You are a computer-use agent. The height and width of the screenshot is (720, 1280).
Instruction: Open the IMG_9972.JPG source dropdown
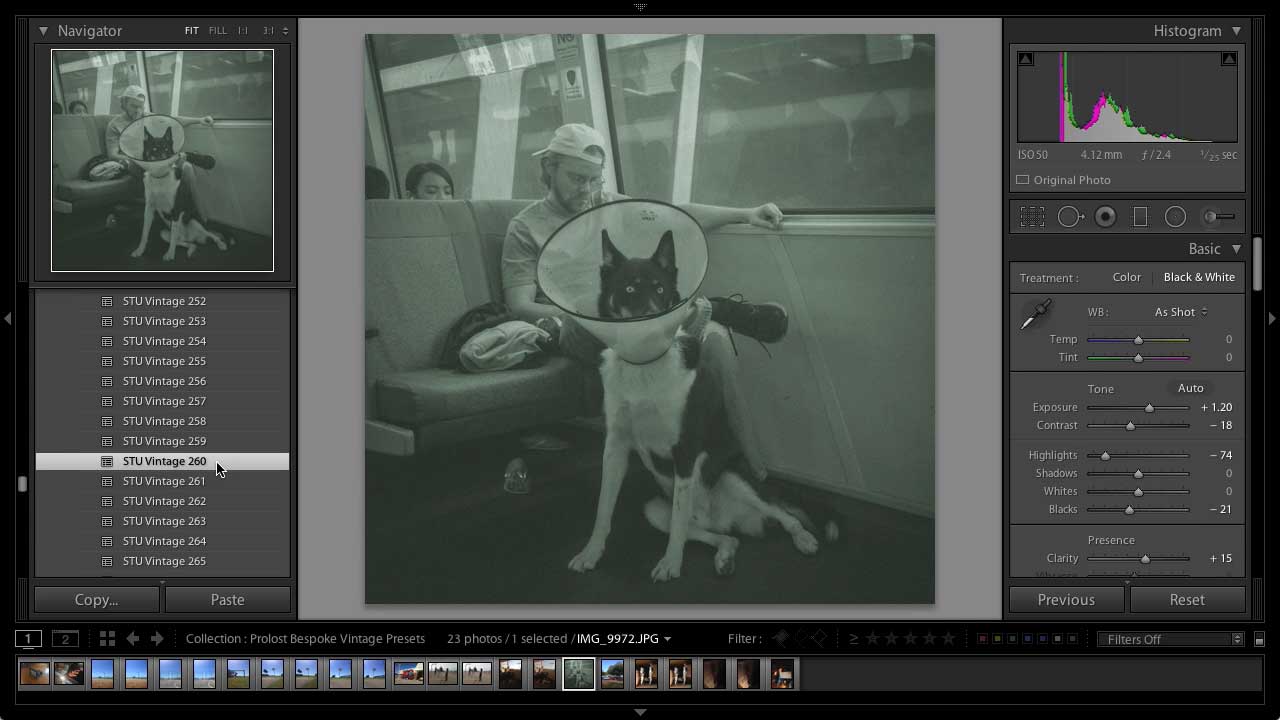[624, 639]
